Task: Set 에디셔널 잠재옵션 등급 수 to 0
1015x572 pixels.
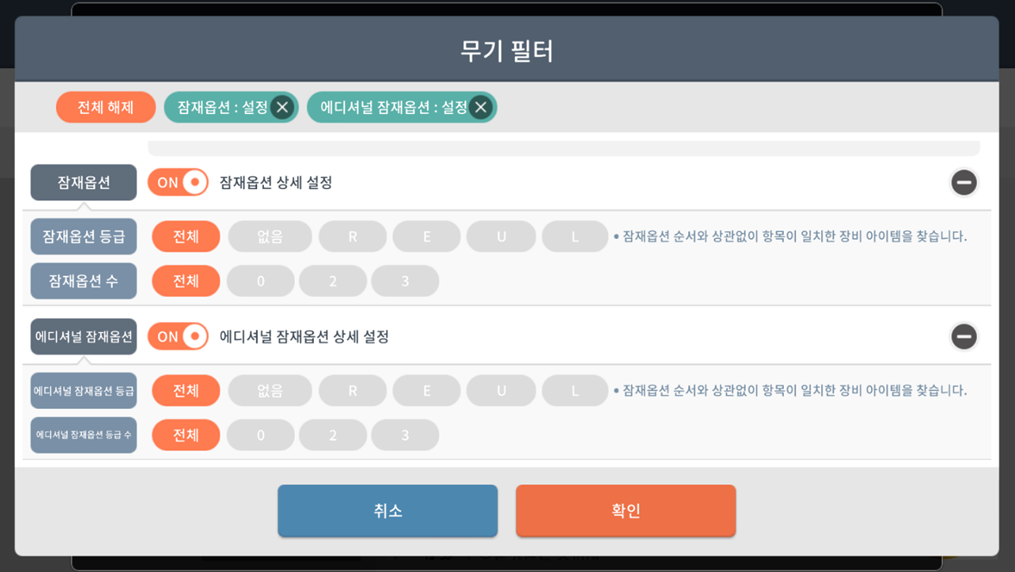Action: click(x=261, y=435)
